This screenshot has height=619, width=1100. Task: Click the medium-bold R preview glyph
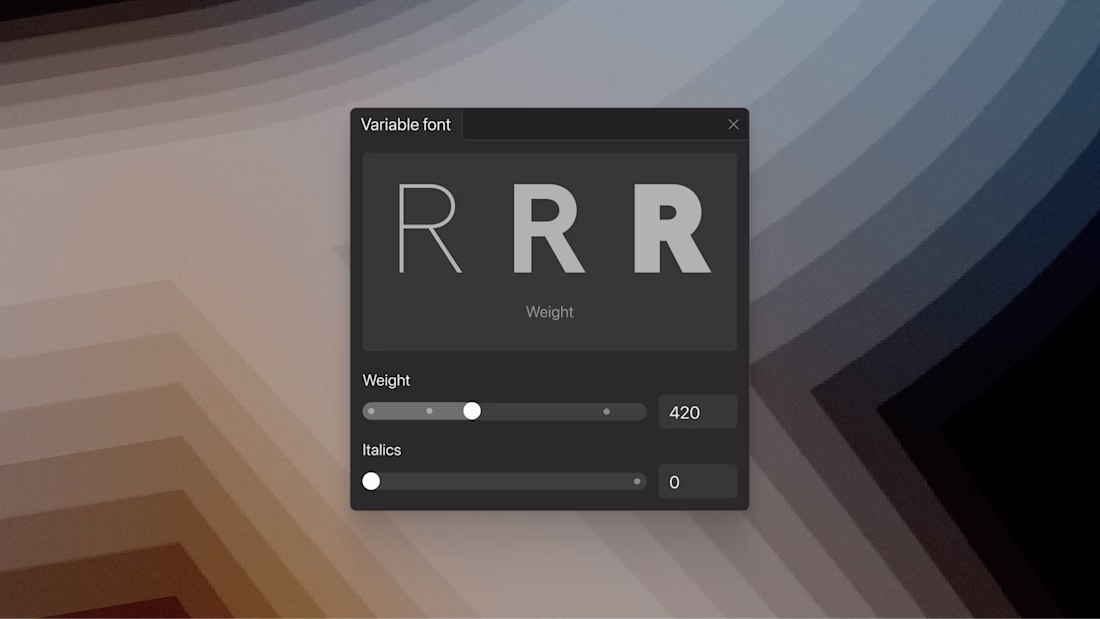(x=548, y=228)
